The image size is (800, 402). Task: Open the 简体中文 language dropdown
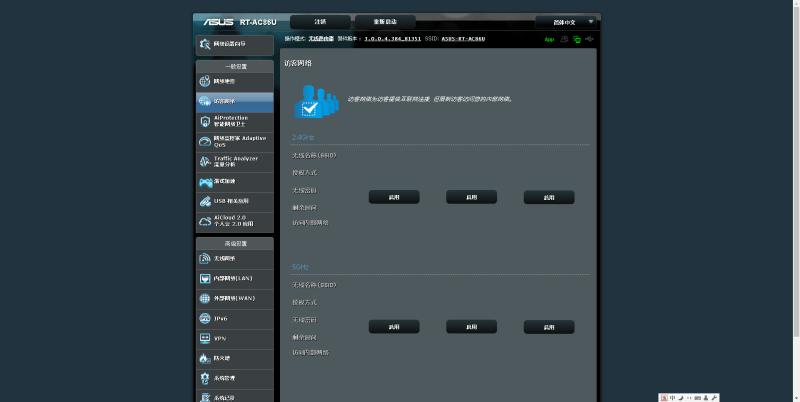pos(566,22)
